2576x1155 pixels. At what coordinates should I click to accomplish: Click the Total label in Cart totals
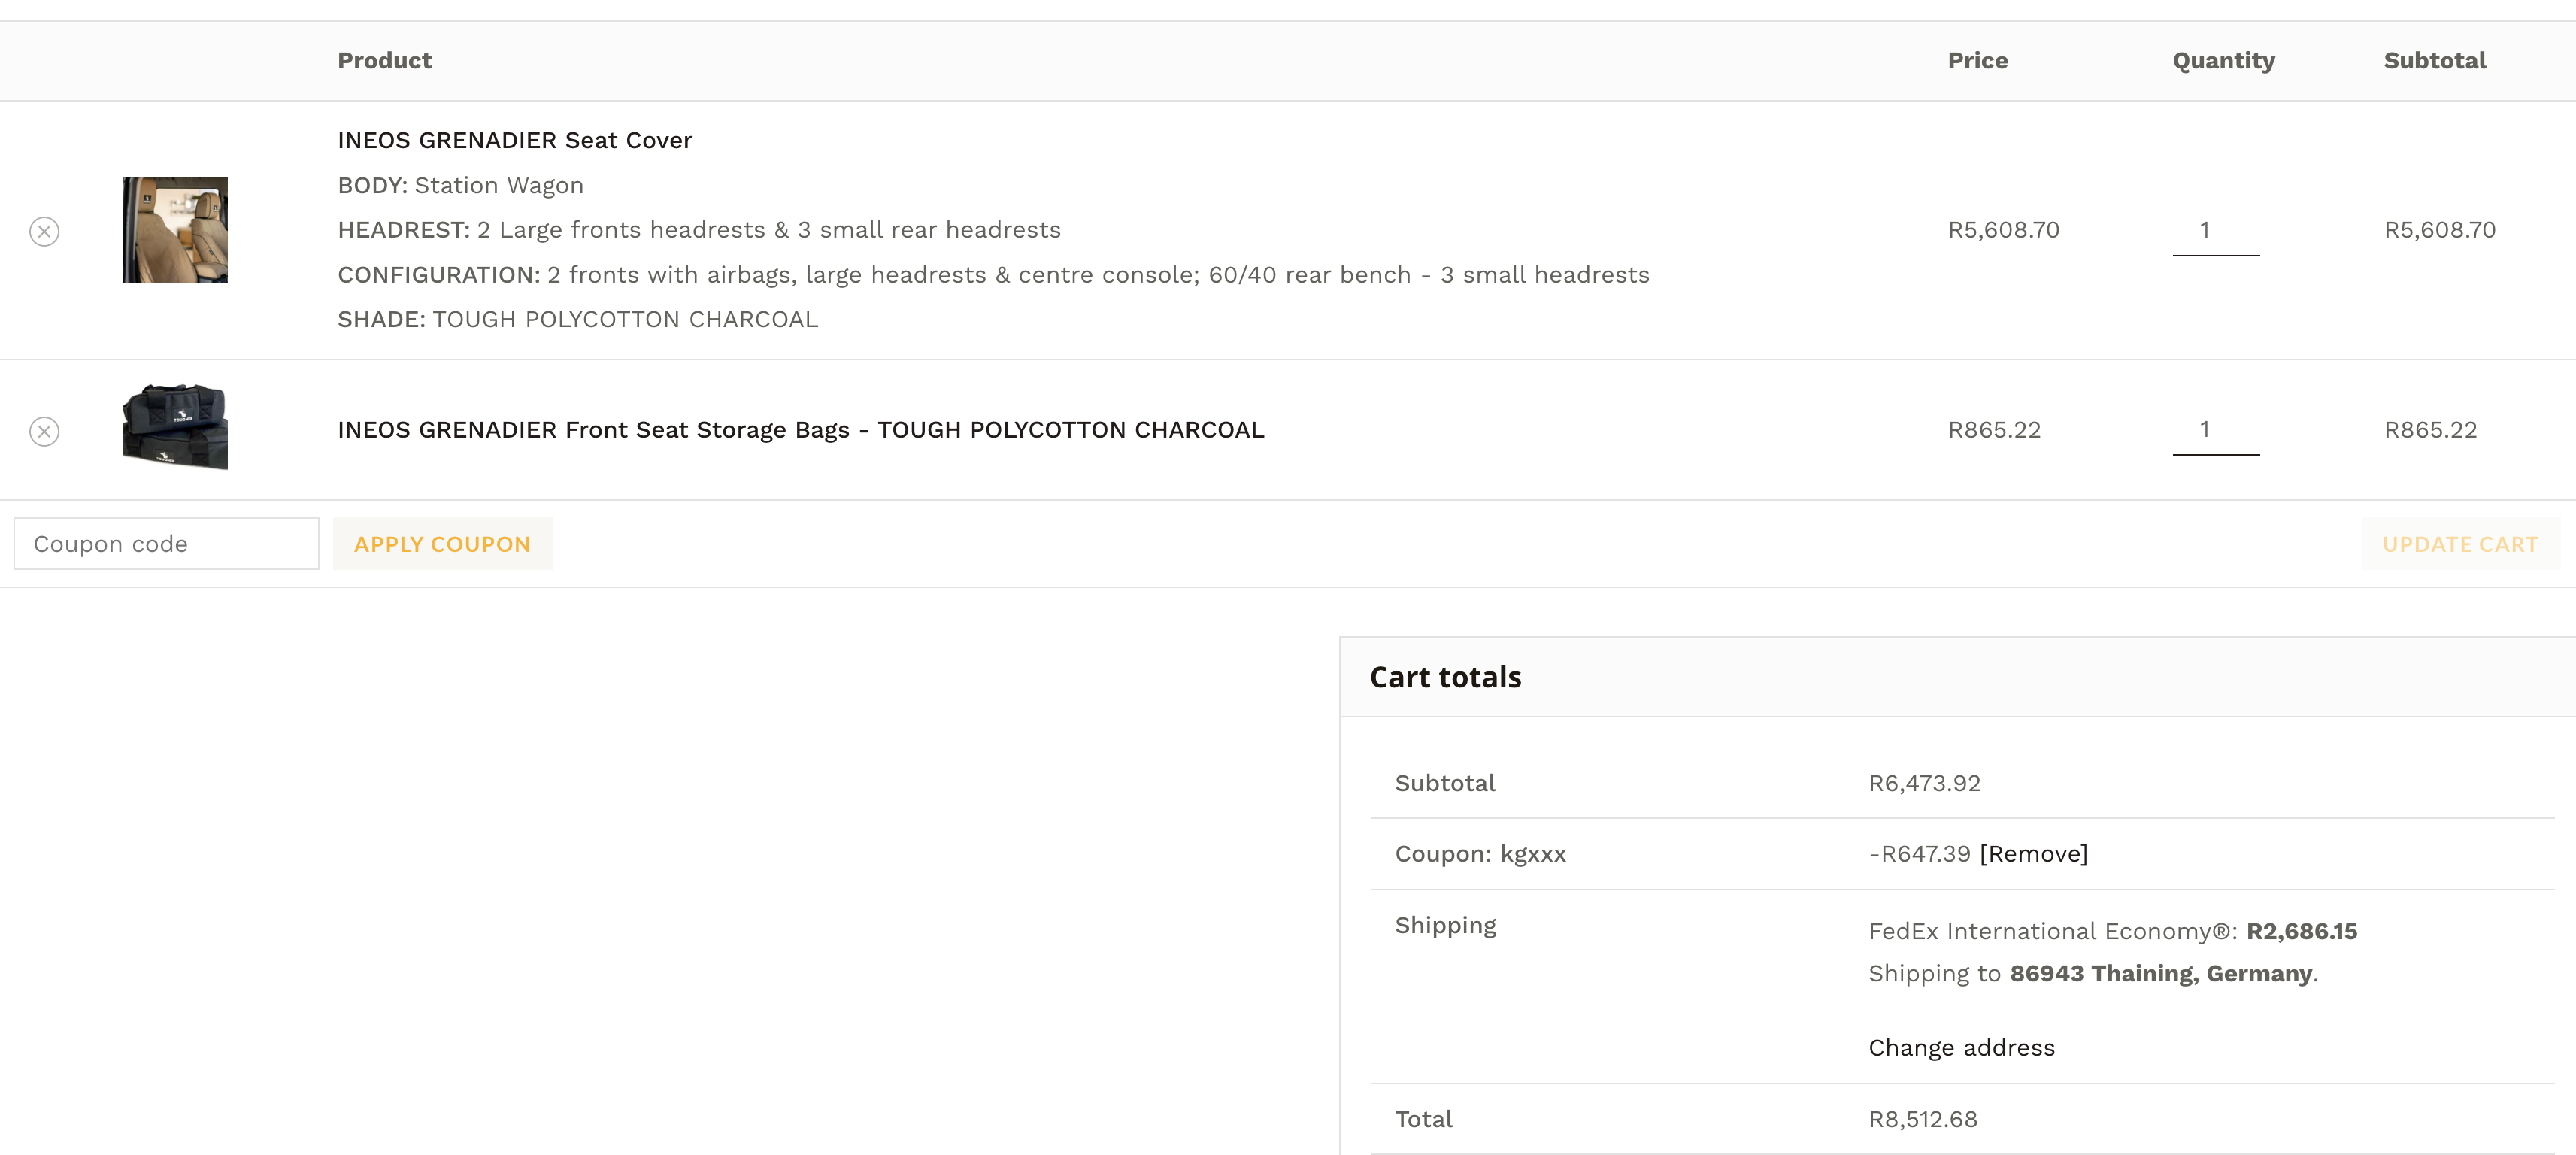tap(1424, 1119)
